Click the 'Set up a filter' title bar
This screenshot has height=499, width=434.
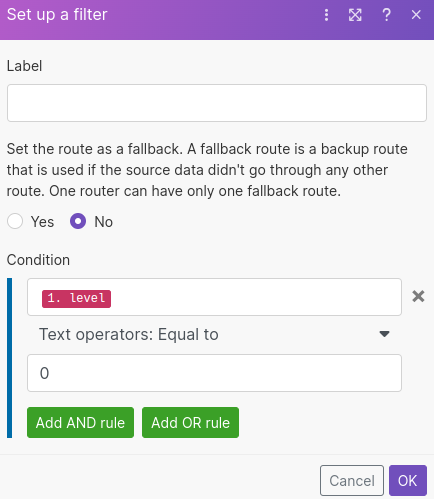57,15
